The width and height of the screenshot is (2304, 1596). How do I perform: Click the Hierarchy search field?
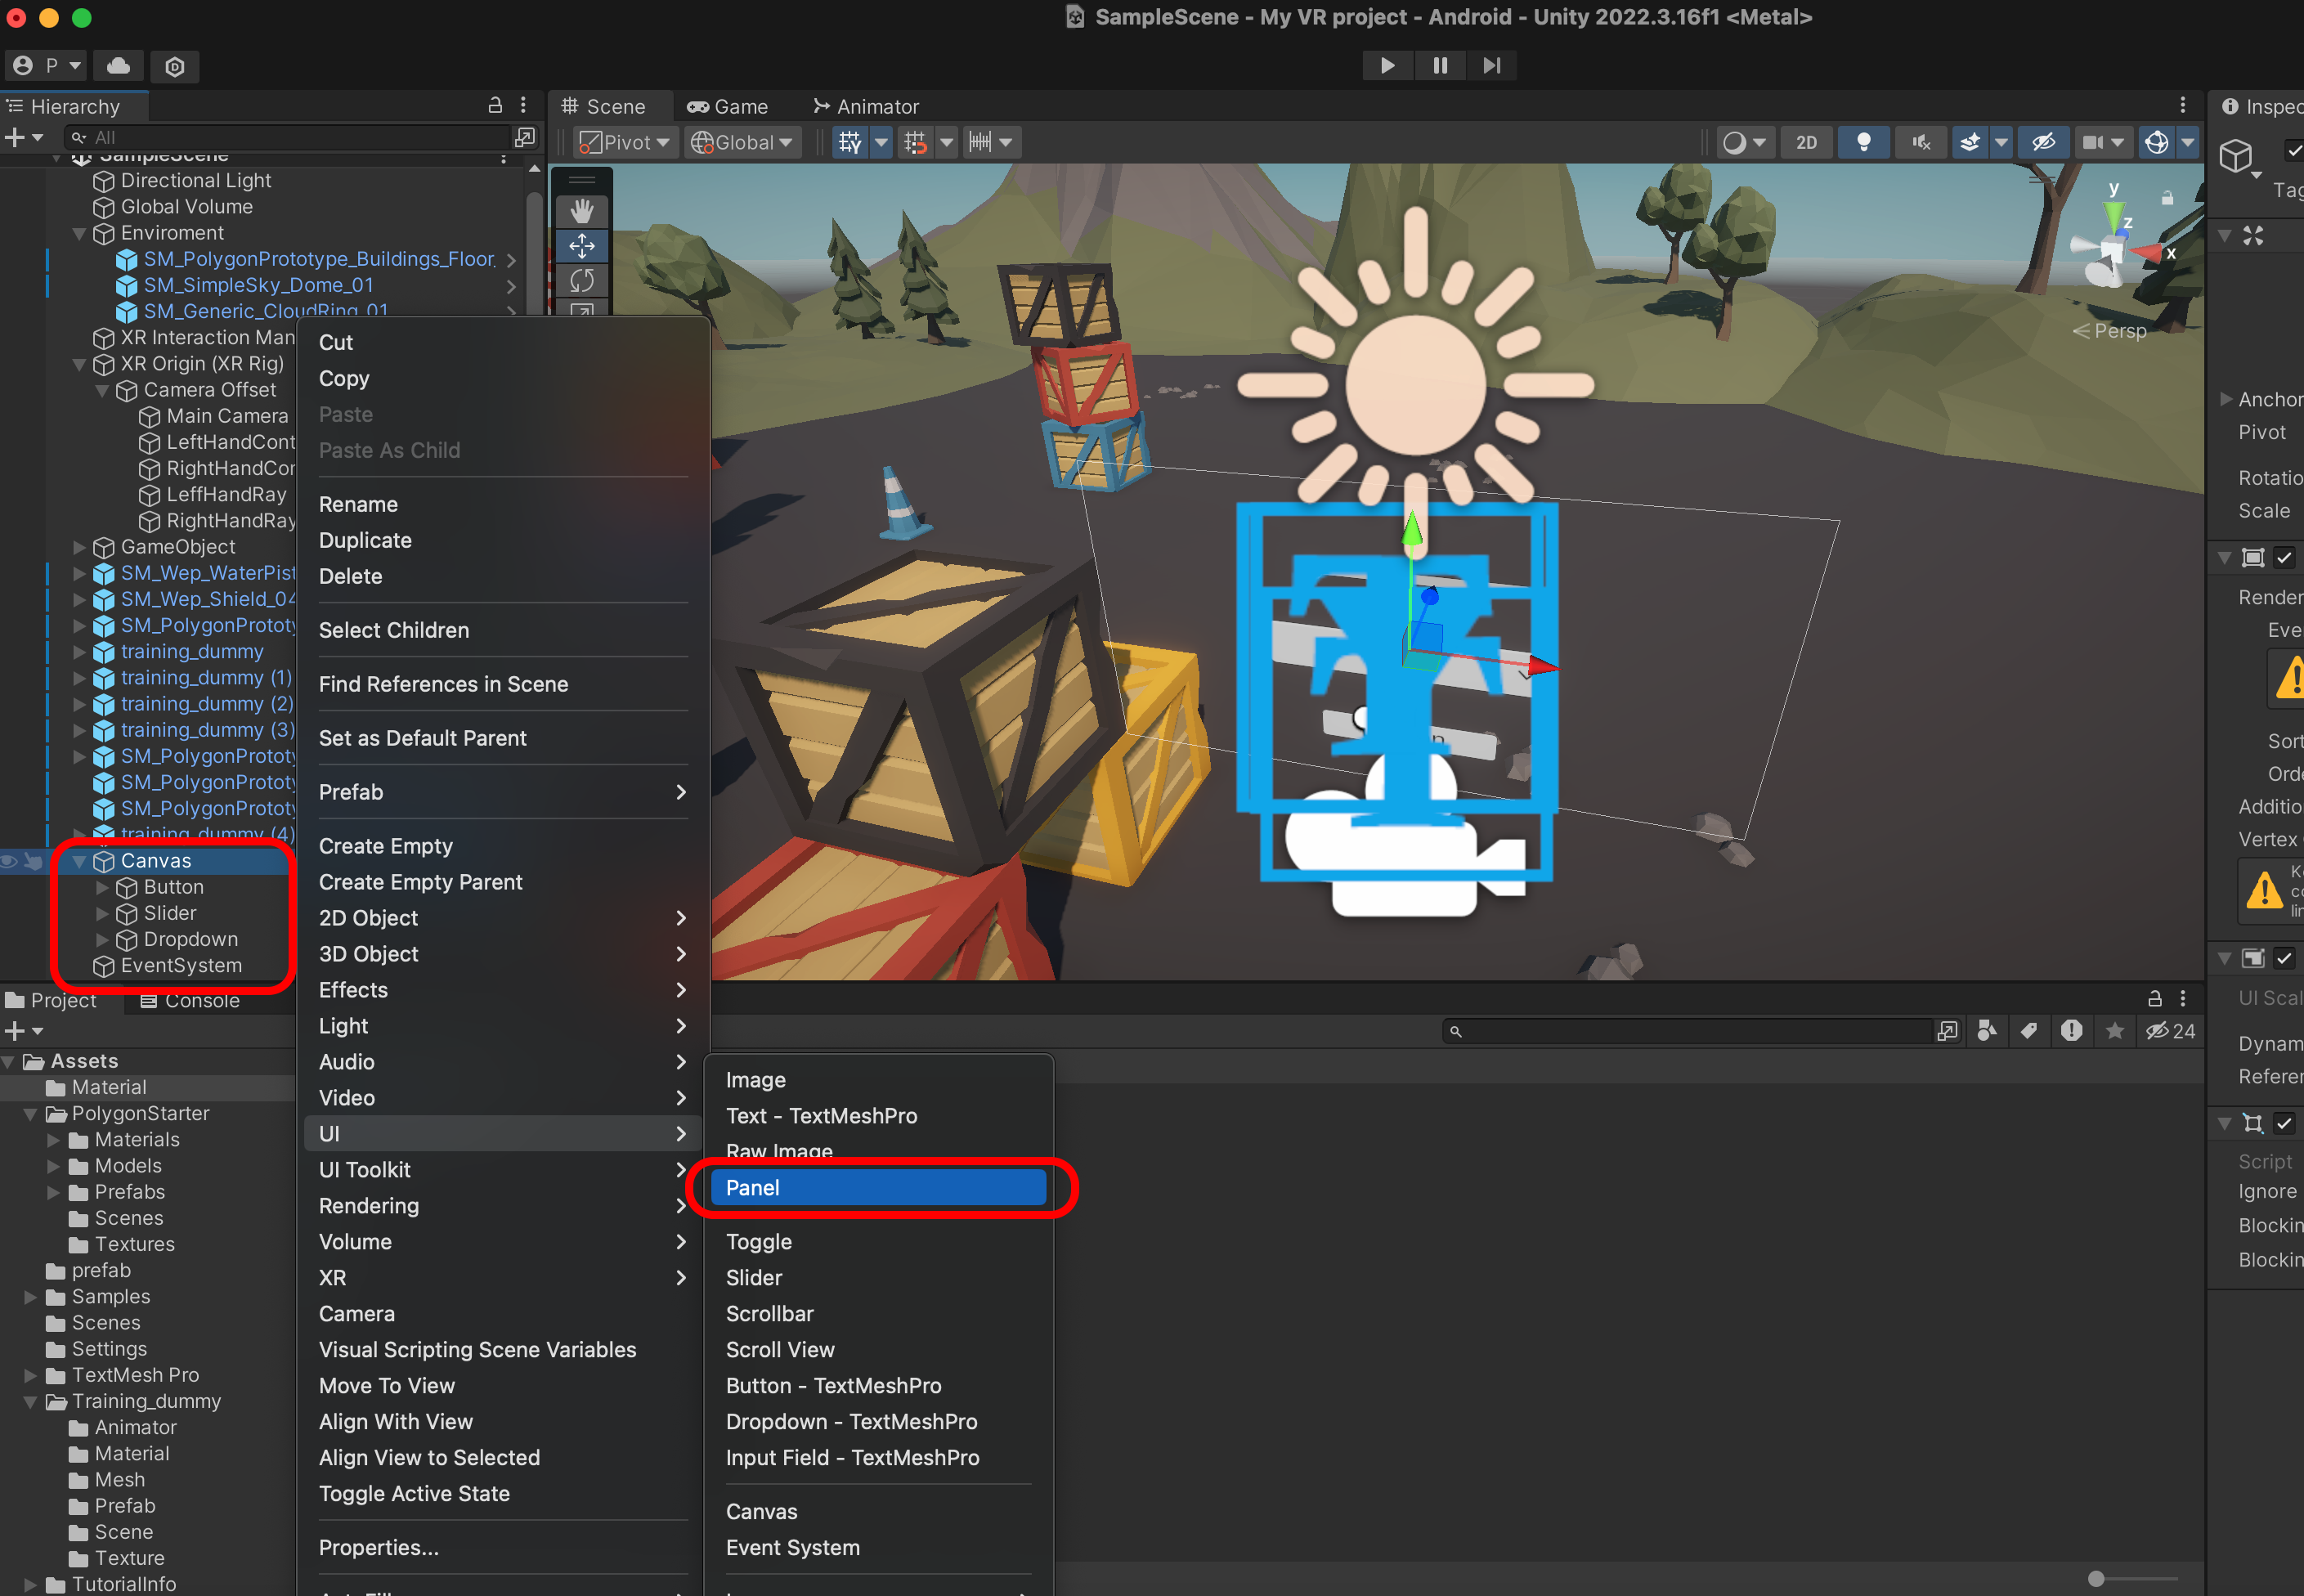pos(290,137)
